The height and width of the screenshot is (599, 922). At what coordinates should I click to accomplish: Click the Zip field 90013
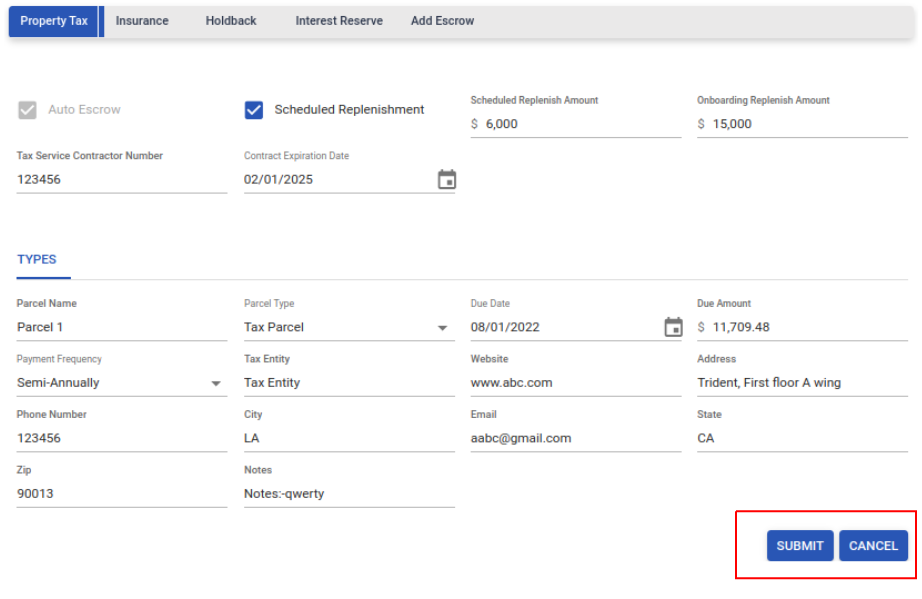click(122, 494)
